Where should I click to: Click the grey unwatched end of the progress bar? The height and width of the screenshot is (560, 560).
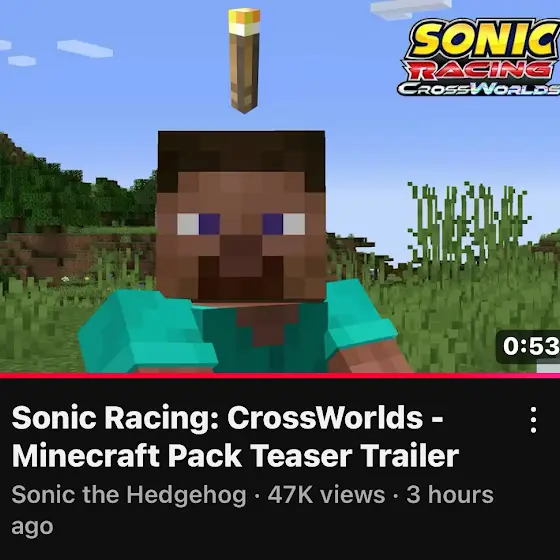548,369
